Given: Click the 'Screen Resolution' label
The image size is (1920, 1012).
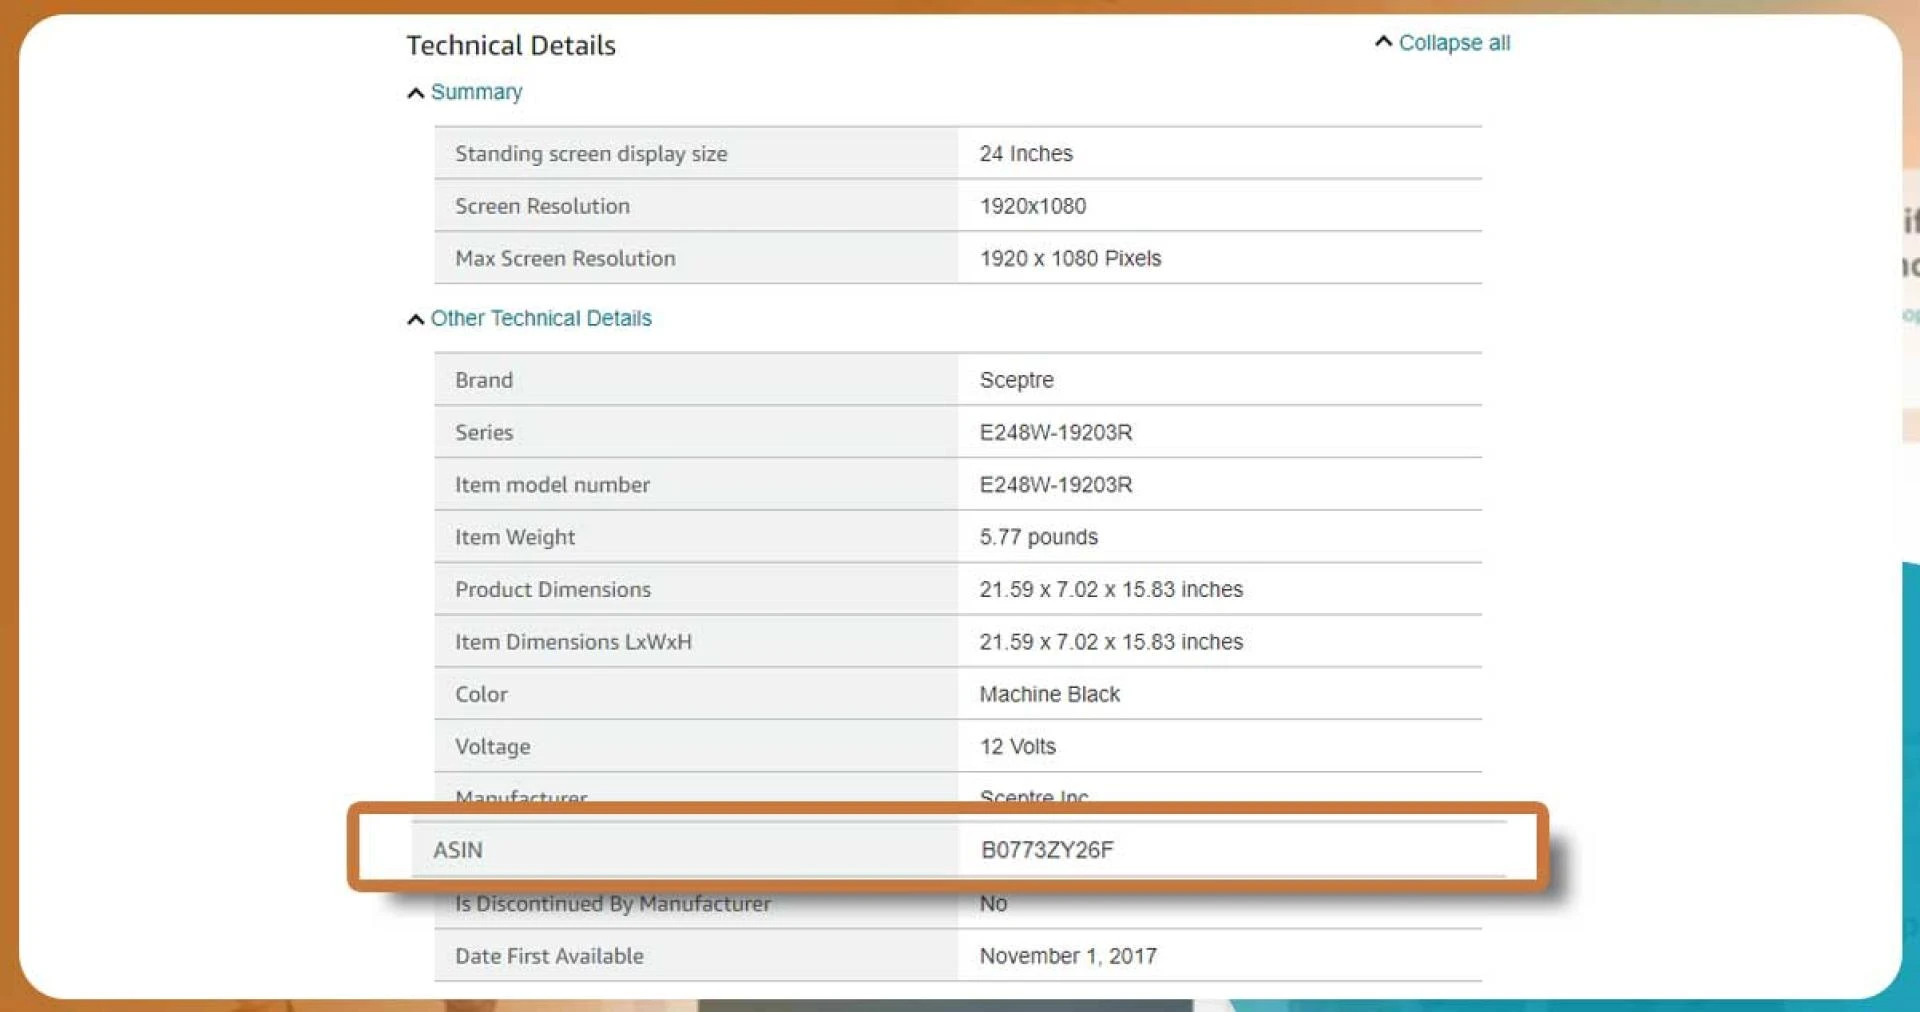Looking at the screenshot, I should point(542,206).
